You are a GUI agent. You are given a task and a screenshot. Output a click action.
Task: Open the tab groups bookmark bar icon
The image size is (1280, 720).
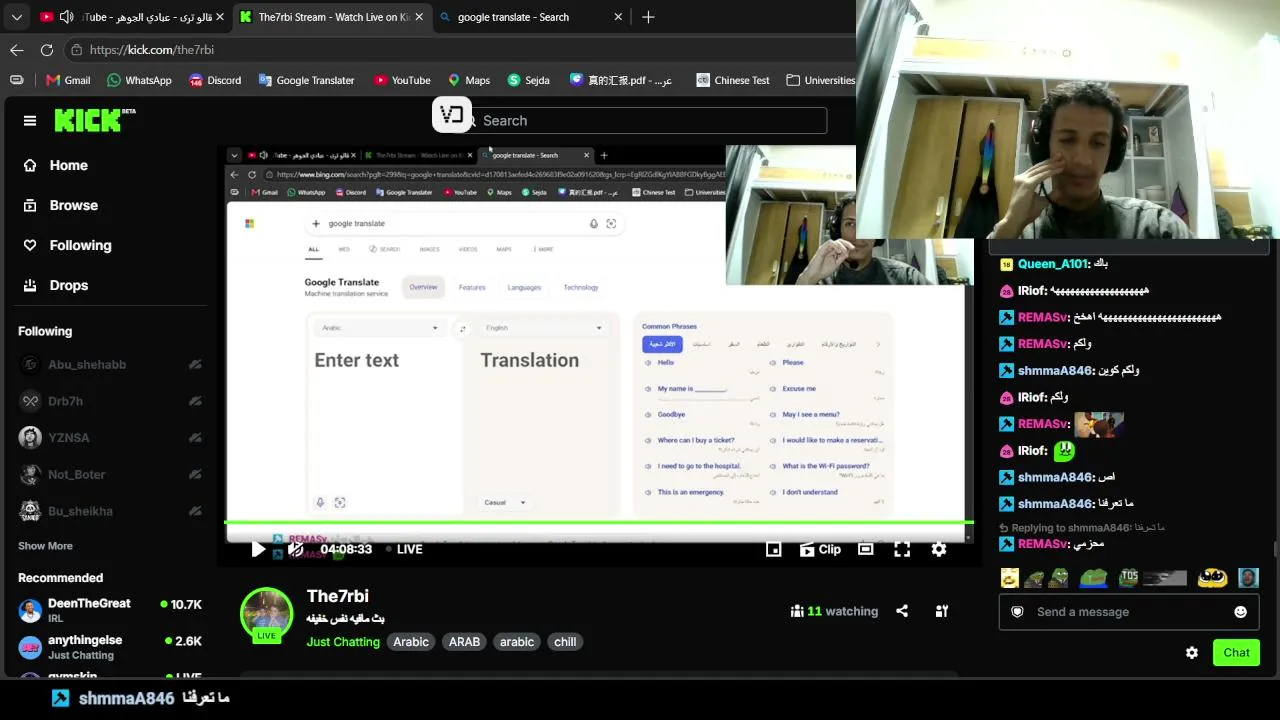pyautogui.click(x=17, y=80)
